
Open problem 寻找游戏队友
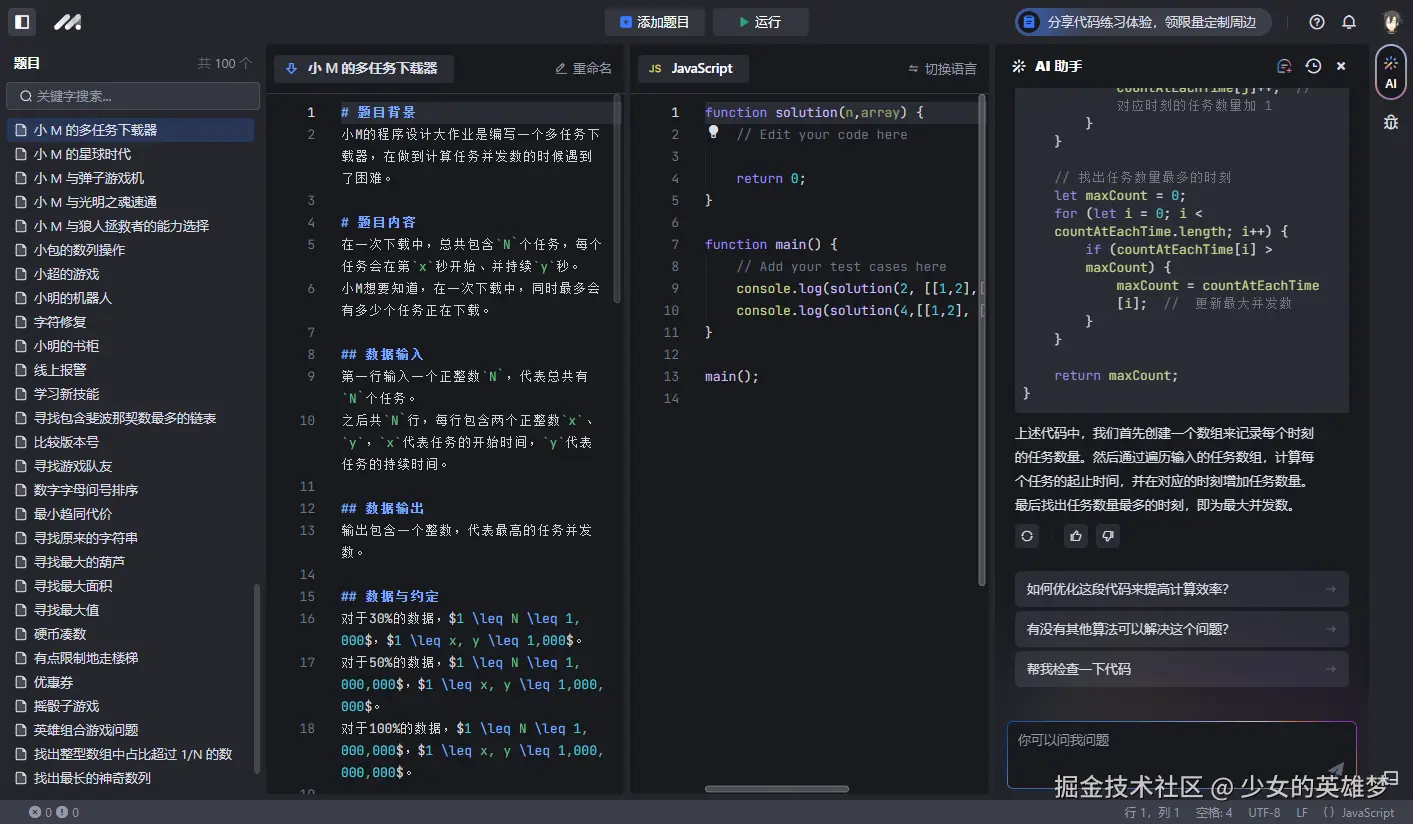point(130,466)
